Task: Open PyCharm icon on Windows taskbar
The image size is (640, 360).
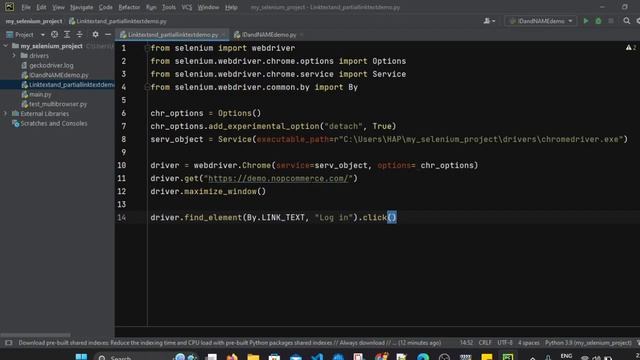Action: pyautogui.click(x=508, y=357)
